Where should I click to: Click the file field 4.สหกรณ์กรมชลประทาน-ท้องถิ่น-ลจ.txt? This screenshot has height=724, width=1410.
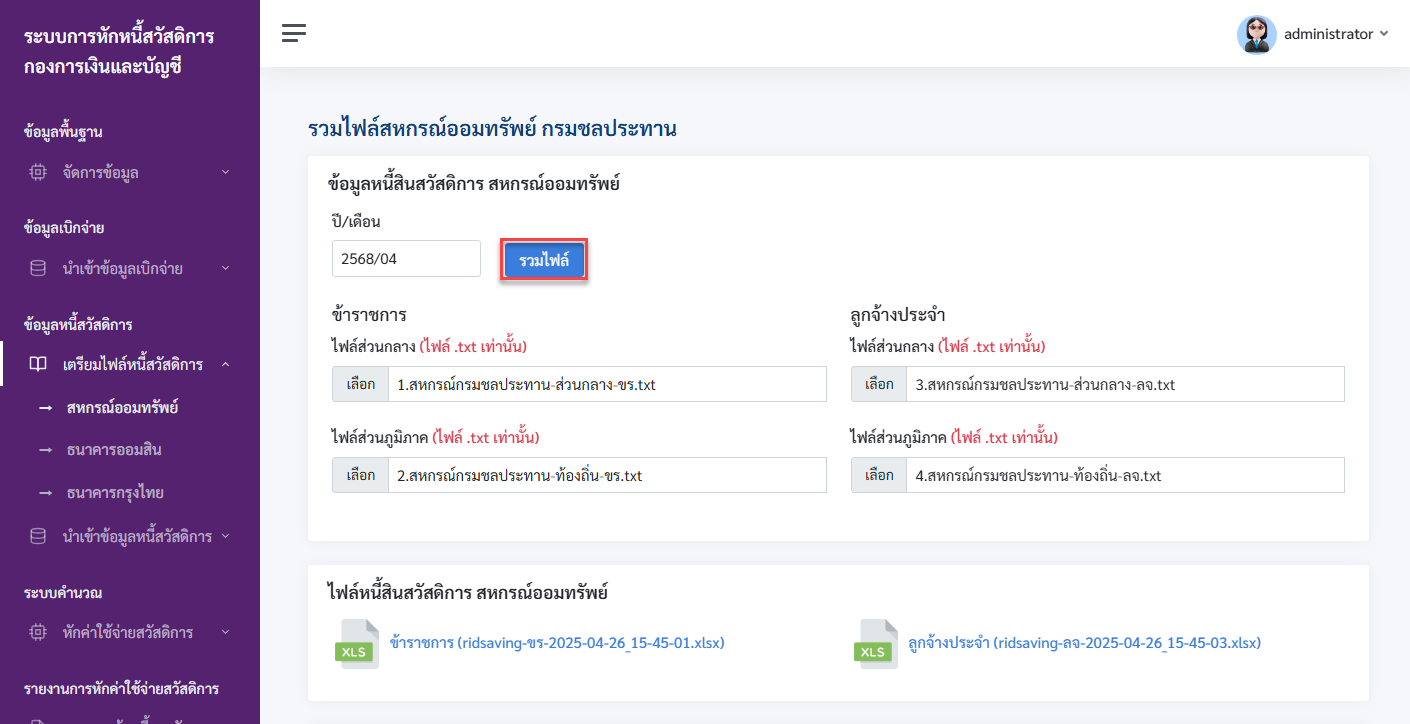1125,475
